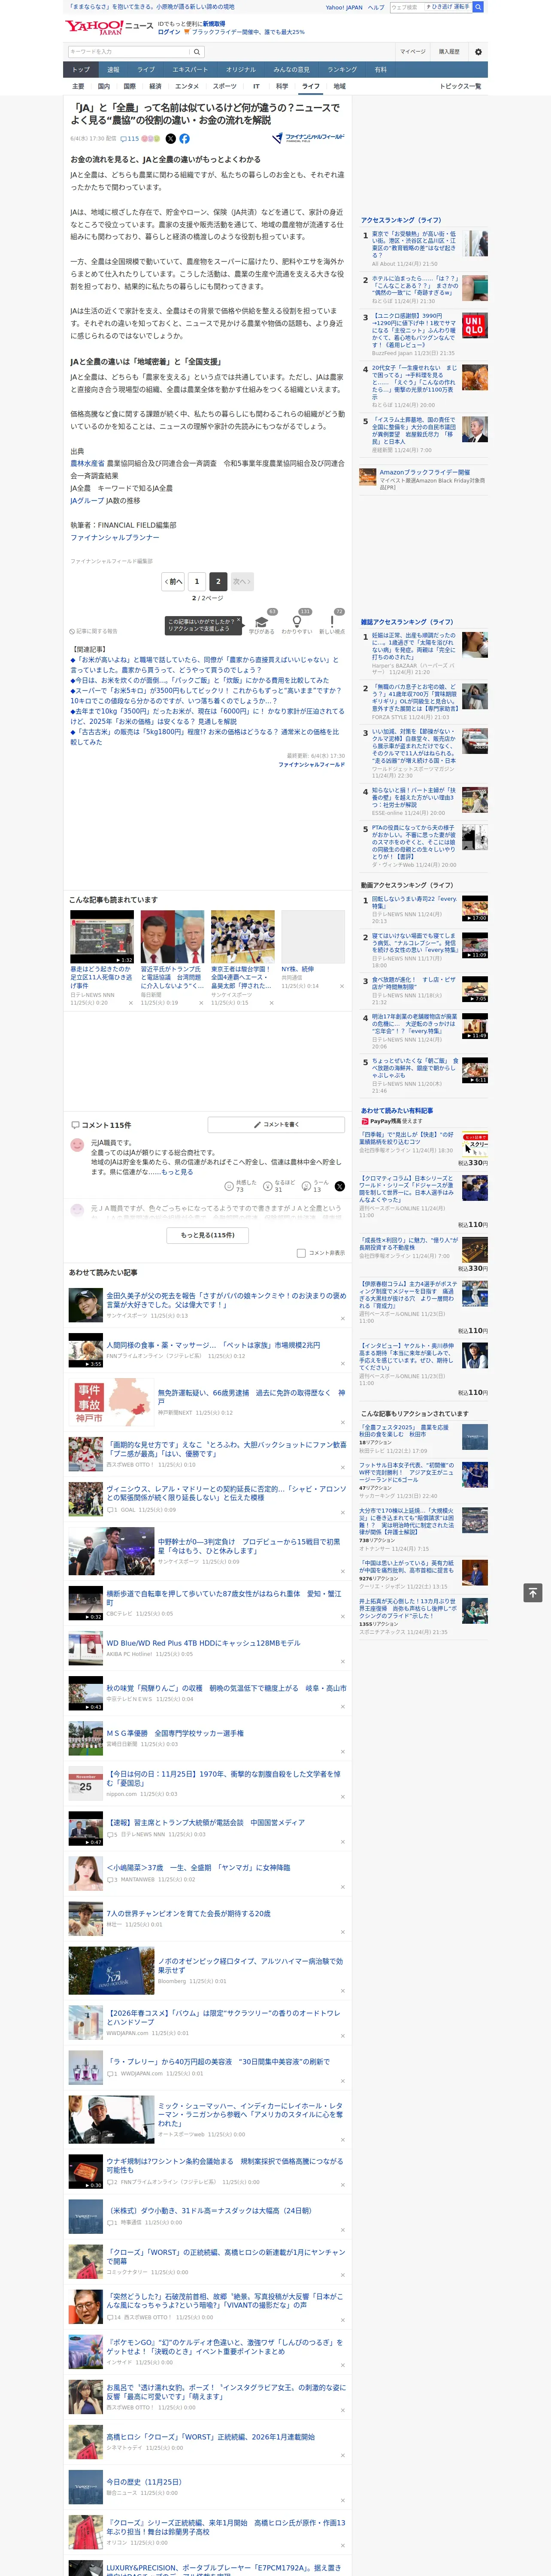Dismiss the 最近デートランプ氏 recommended article

pos(201,1003)
